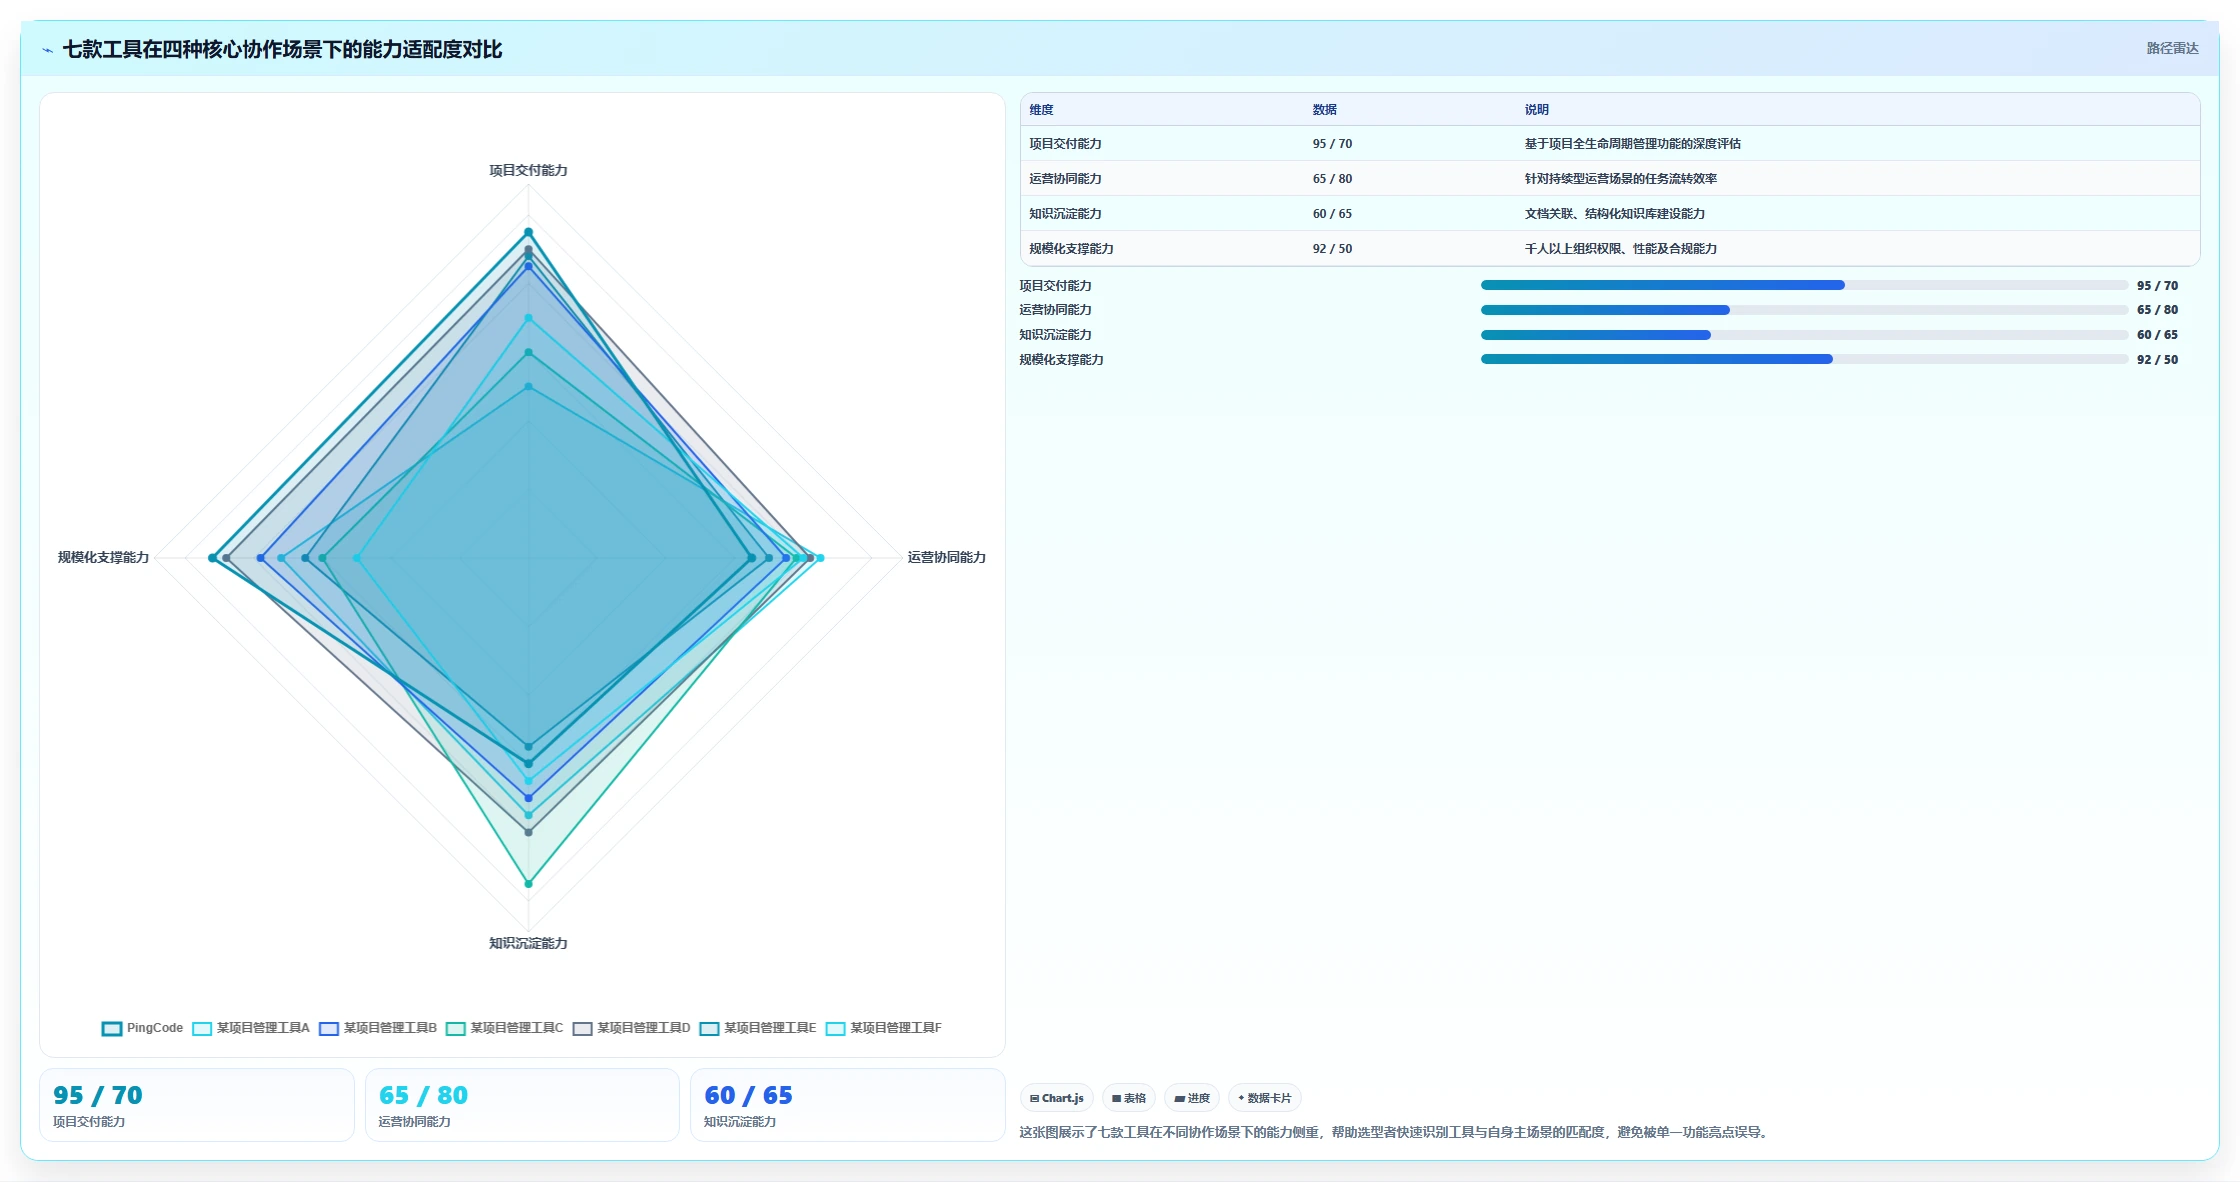Toggle 某项目管理工具D legend series
This screenshot has height=1182, width=2240.
click(x=632, y=1028)
